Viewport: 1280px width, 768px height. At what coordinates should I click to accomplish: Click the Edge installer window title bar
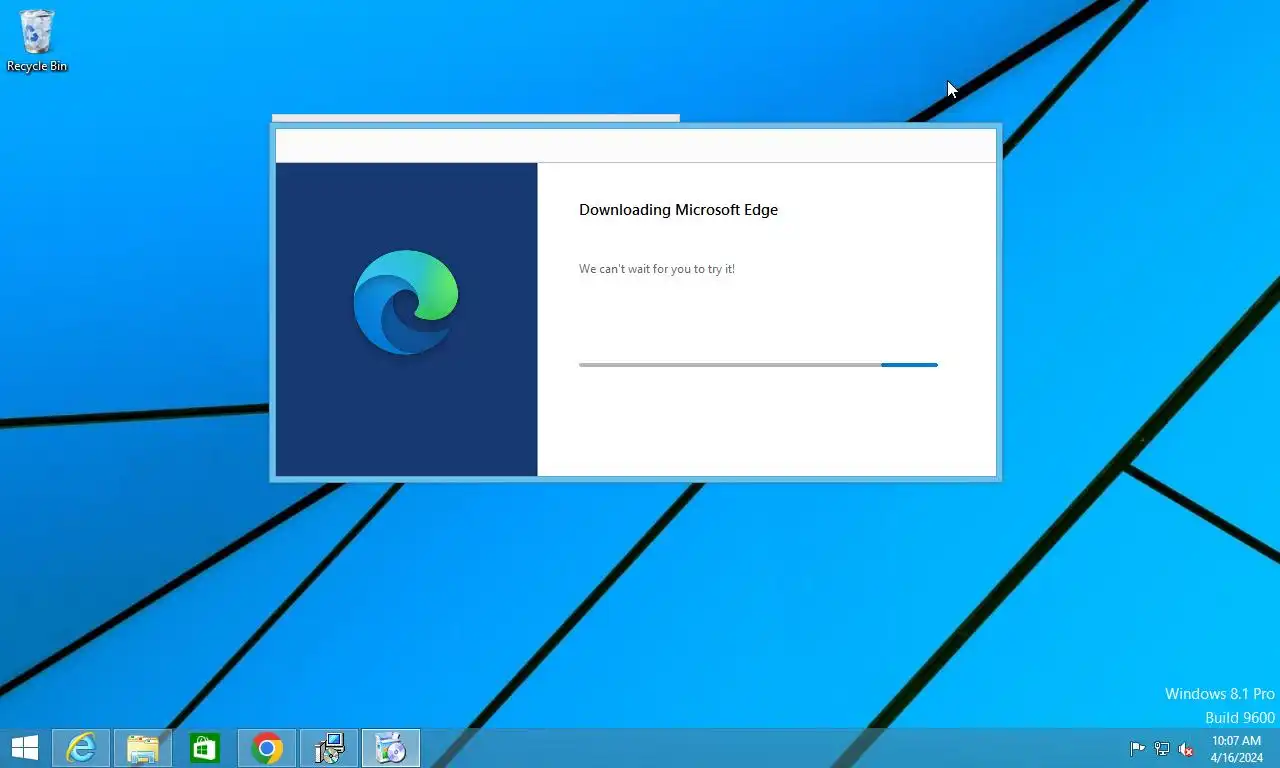pyautogui.click(x=636, y=145)
